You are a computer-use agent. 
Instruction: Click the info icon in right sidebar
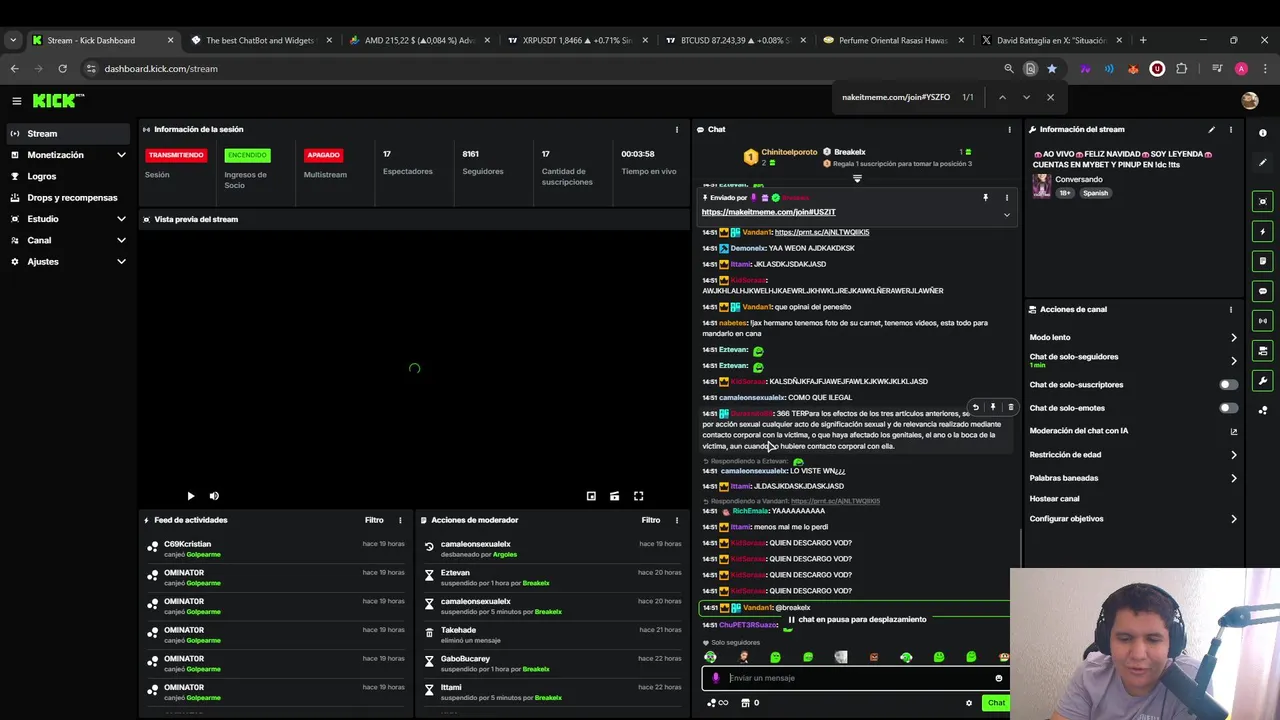(x=1263, y=133)
